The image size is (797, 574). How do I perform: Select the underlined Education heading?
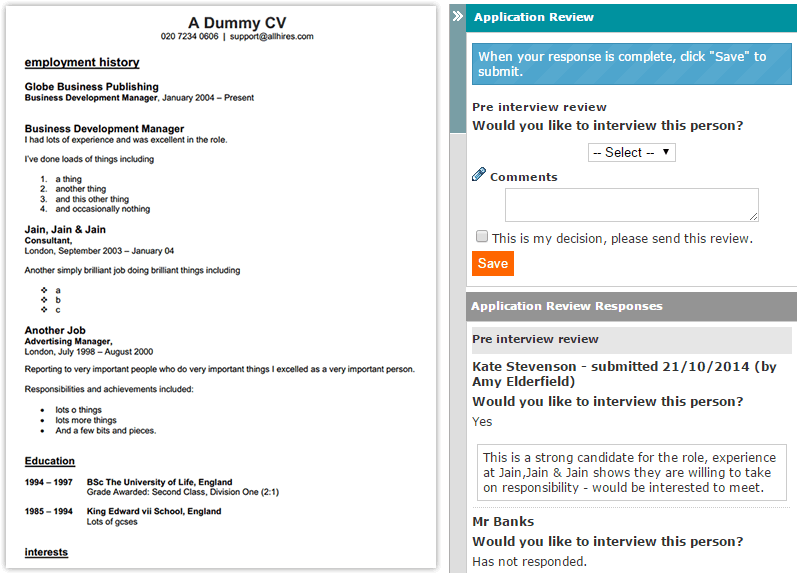pos(50,461)
